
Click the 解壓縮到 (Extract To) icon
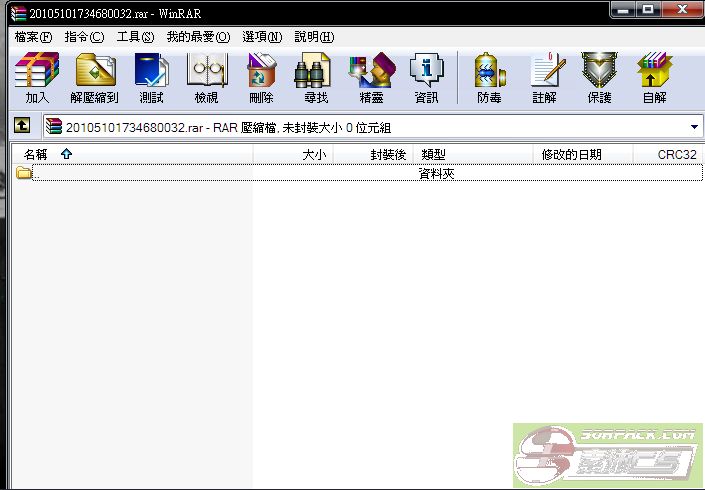click(94, 78)
